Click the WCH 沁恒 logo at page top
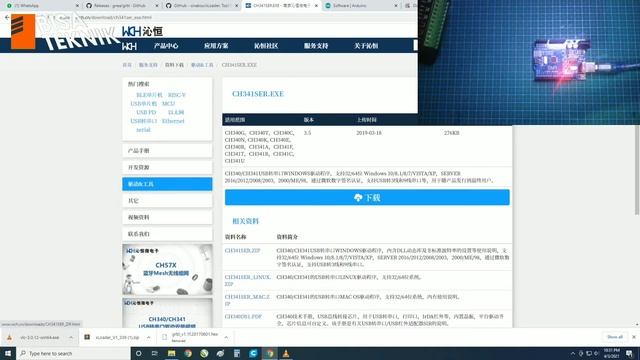Screen dimensions: 640x360 coord(142,31)
